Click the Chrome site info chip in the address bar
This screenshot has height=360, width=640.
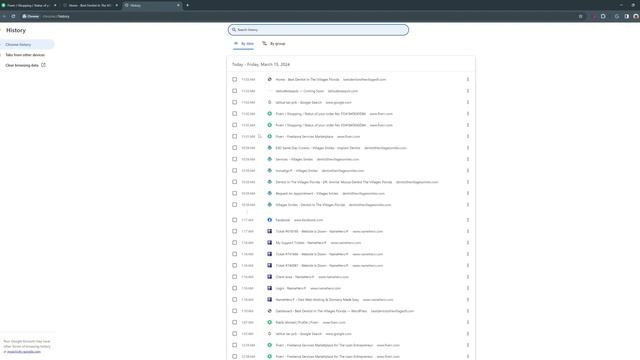(x=31, y=16)
